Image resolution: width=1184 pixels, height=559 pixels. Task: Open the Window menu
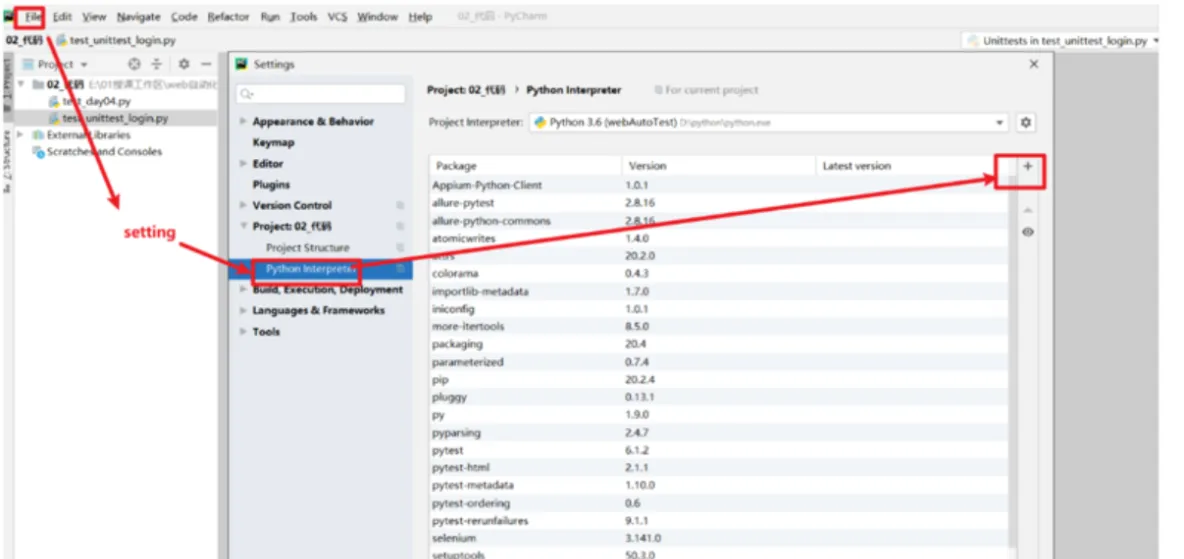(378, 17)
